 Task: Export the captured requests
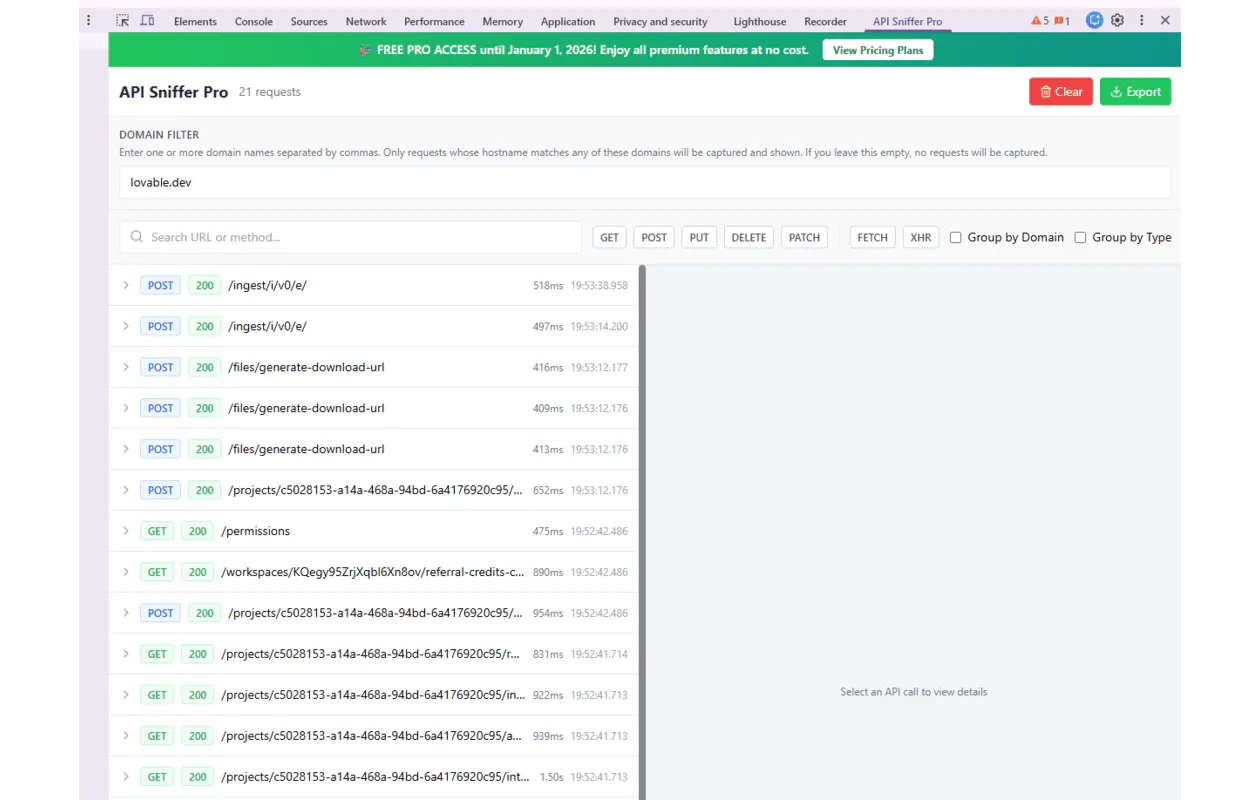point(1135,92)
